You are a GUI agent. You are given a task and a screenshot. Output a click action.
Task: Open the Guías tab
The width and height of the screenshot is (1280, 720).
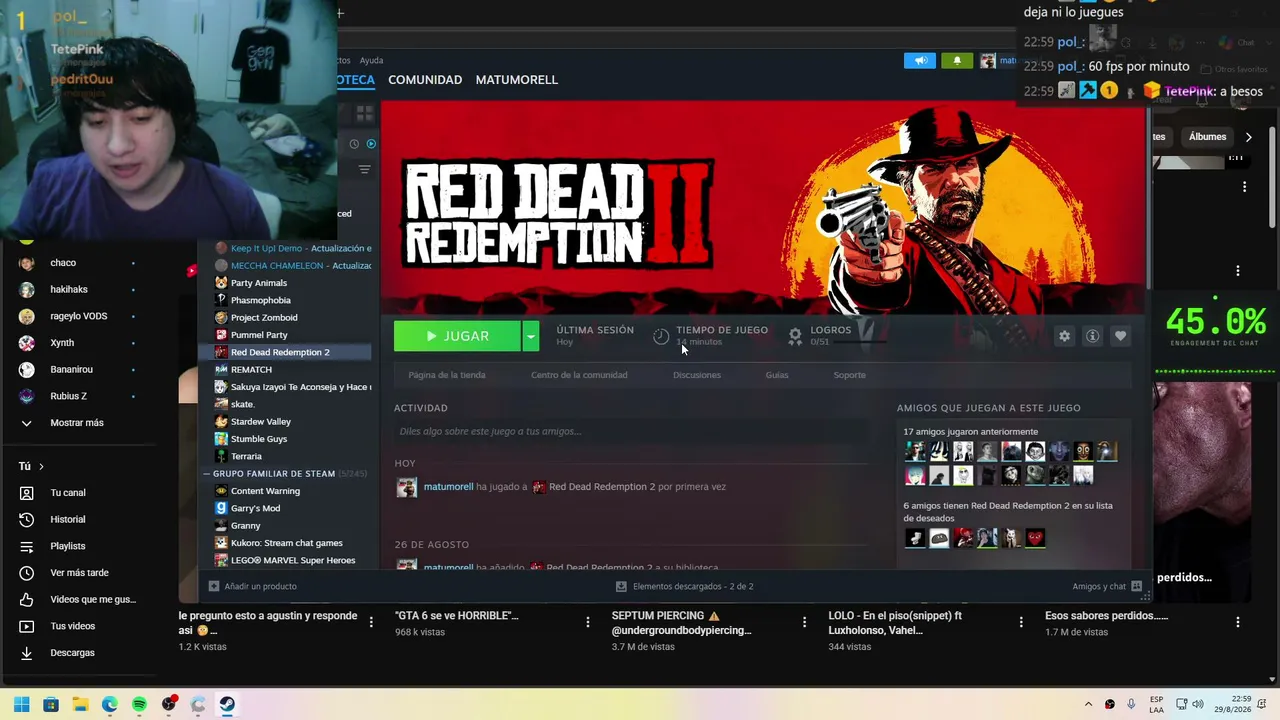coord(777,375)
